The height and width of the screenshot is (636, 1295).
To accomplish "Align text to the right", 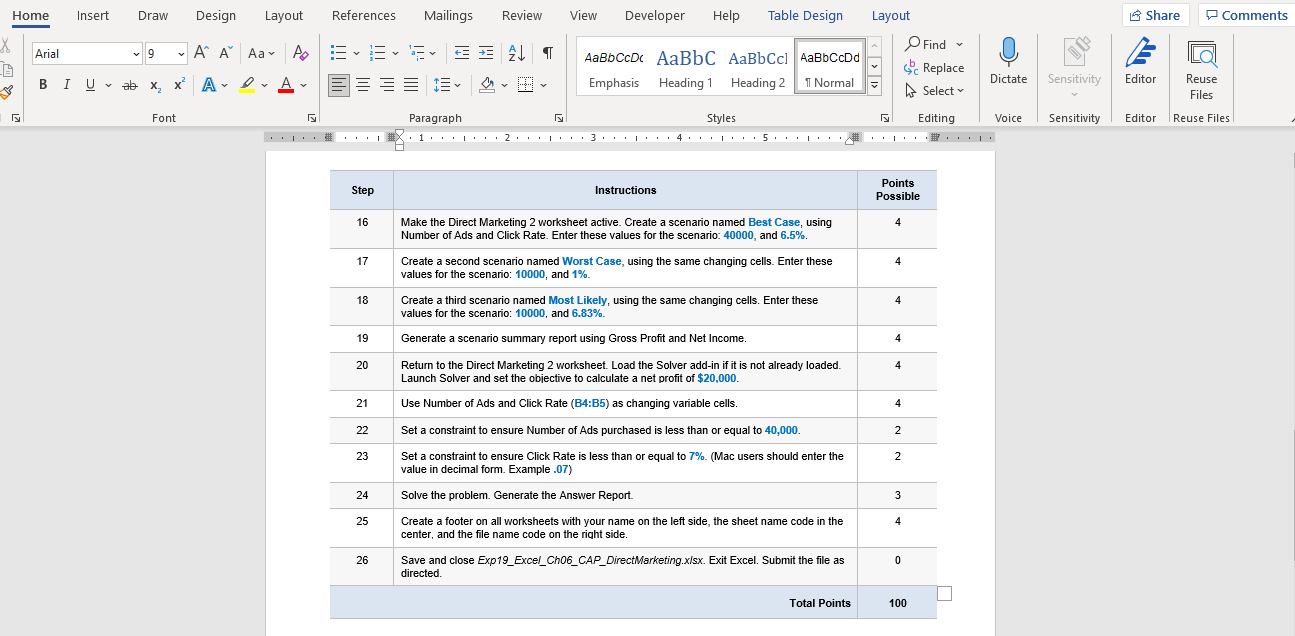I will click(387, 85).
